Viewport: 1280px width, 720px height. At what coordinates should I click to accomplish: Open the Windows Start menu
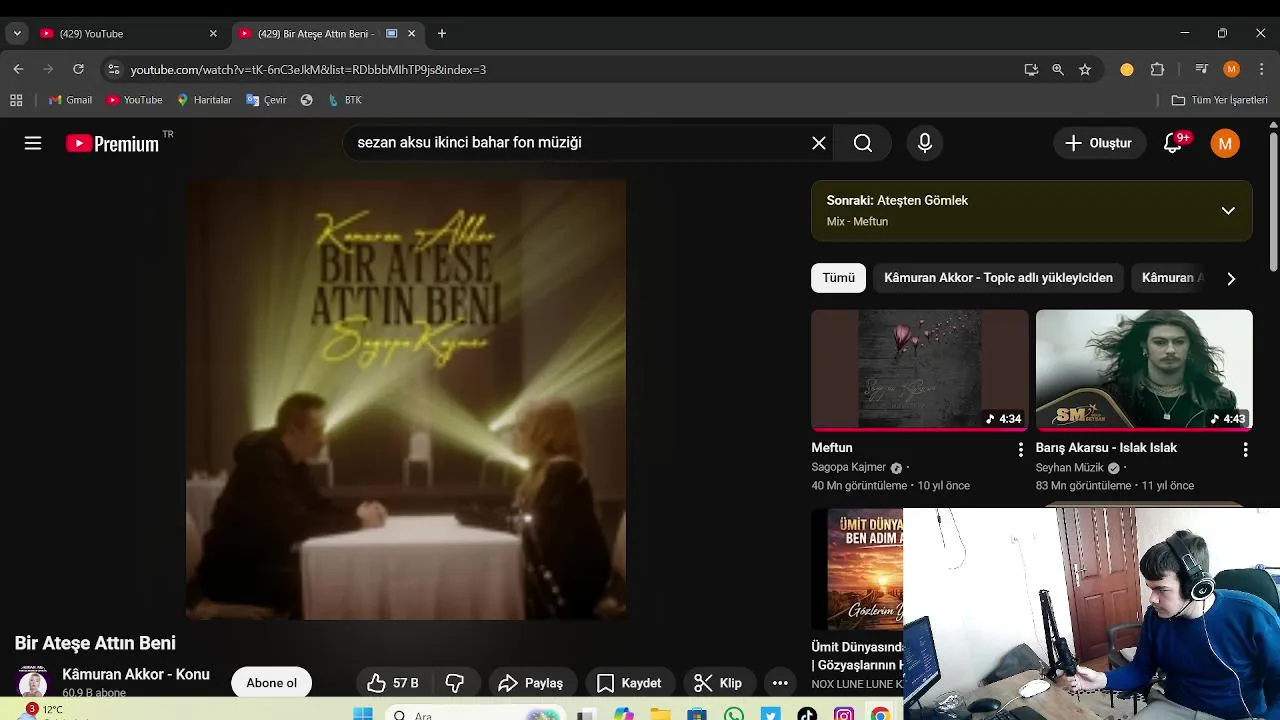coord(363,713)
